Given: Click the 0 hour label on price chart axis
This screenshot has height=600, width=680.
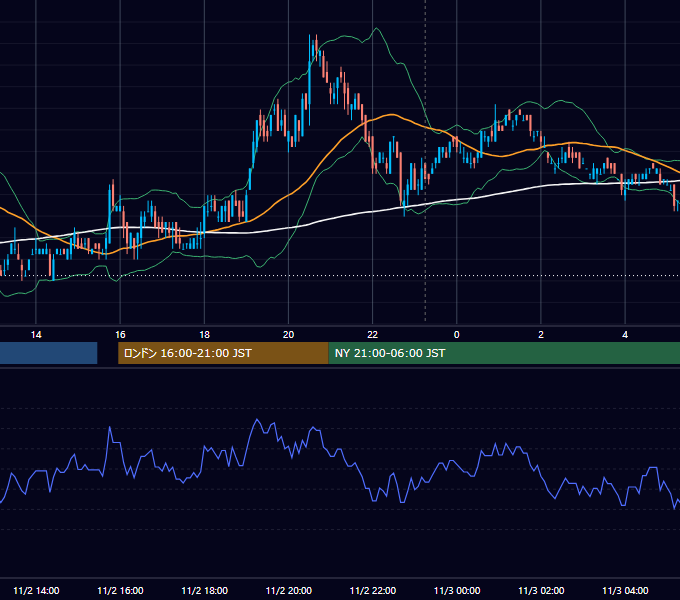Looking at the screenshot, I should coord(456,335).
